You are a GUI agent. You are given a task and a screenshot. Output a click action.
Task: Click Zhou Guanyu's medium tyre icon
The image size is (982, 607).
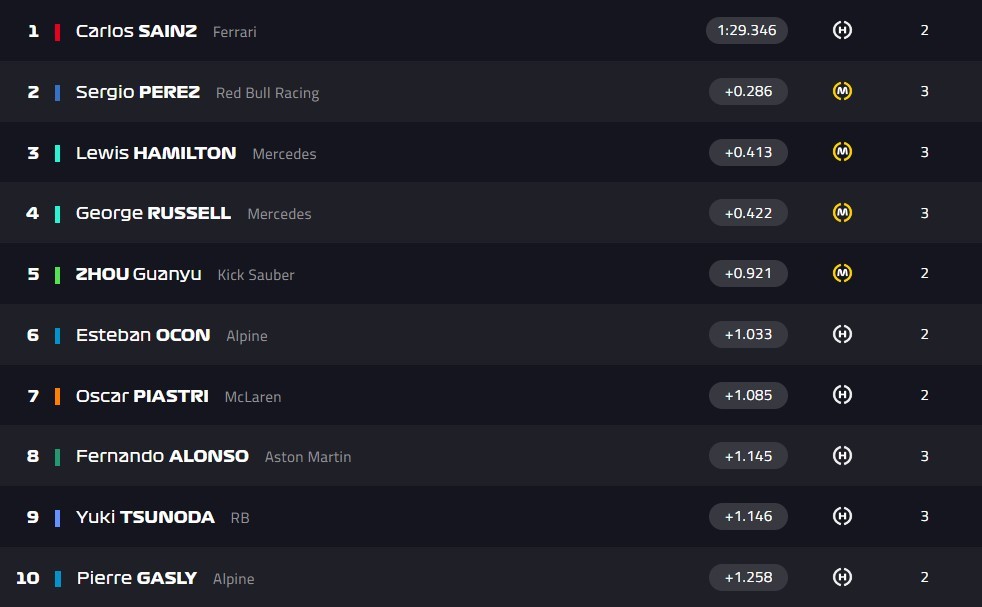[842, 273]
